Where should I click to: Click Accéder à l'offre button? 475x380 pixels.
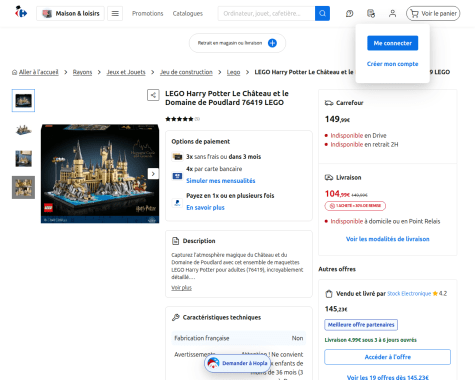pos(387,357)
